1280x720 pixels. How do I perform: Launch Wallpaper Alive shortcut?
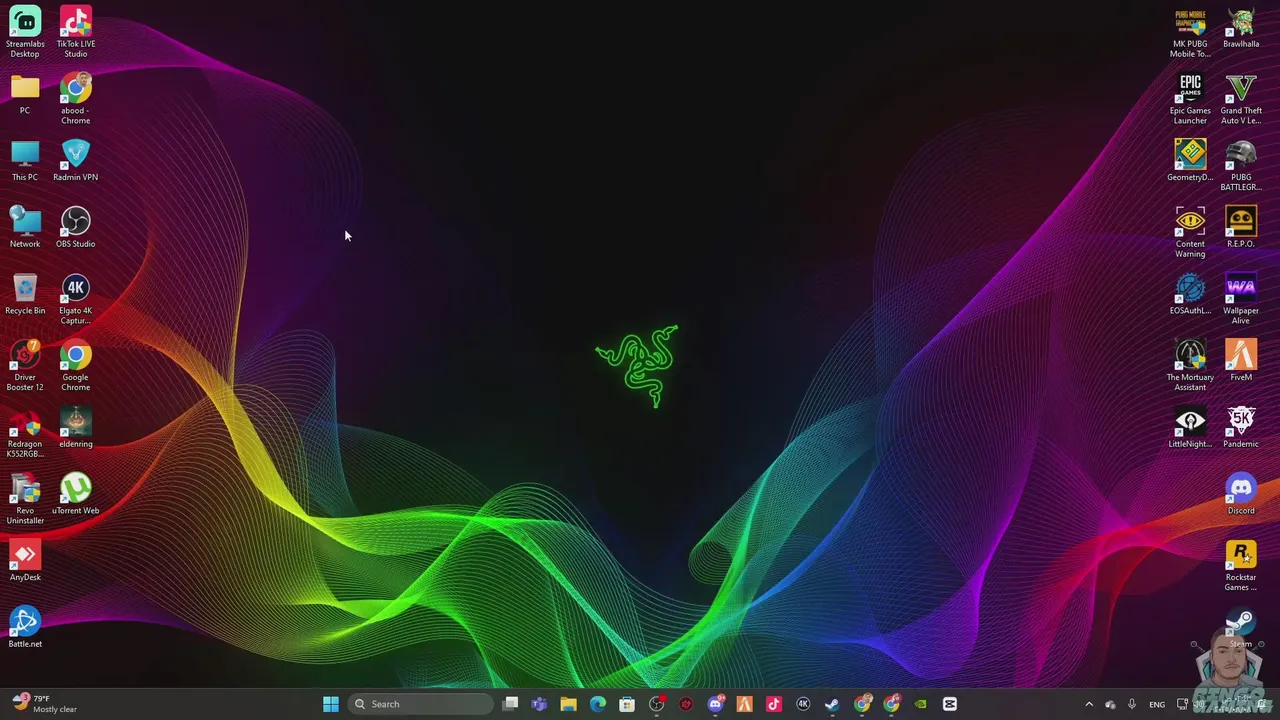click(1241, 300)
